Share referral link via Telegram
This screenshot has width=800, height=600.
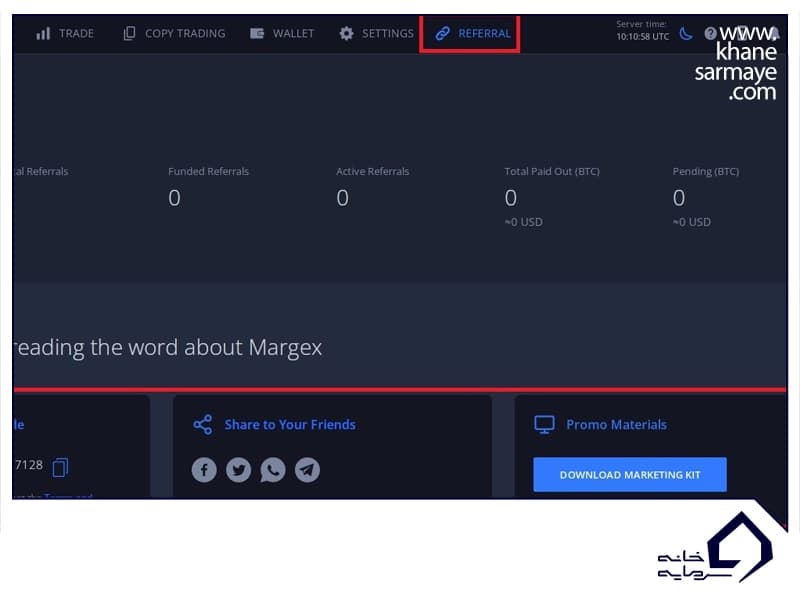pyautogui.click(x=307, y=469)
